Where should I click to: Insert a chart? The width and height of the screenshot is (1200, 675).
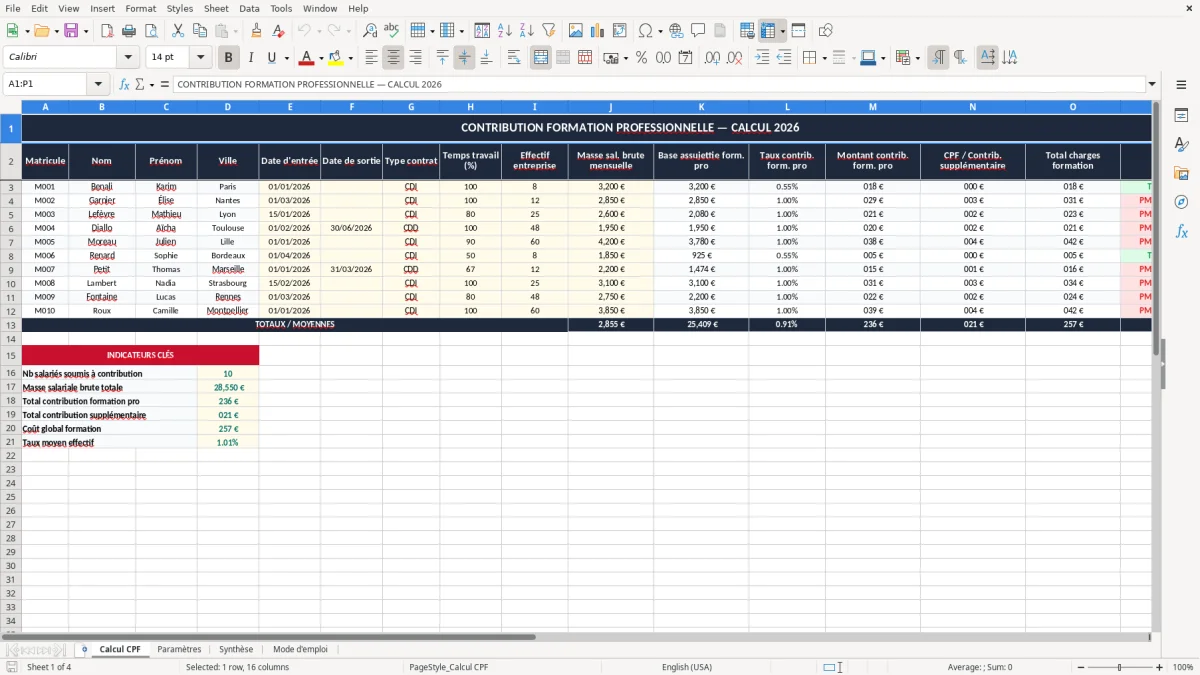(598, 31)
